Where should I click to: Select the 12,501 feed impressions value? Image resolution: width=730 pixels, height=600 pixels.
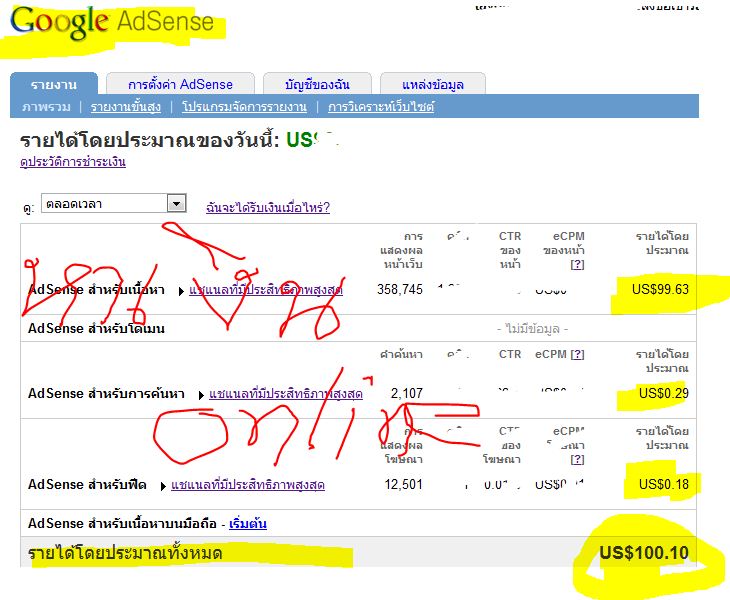tap(404, 485)
